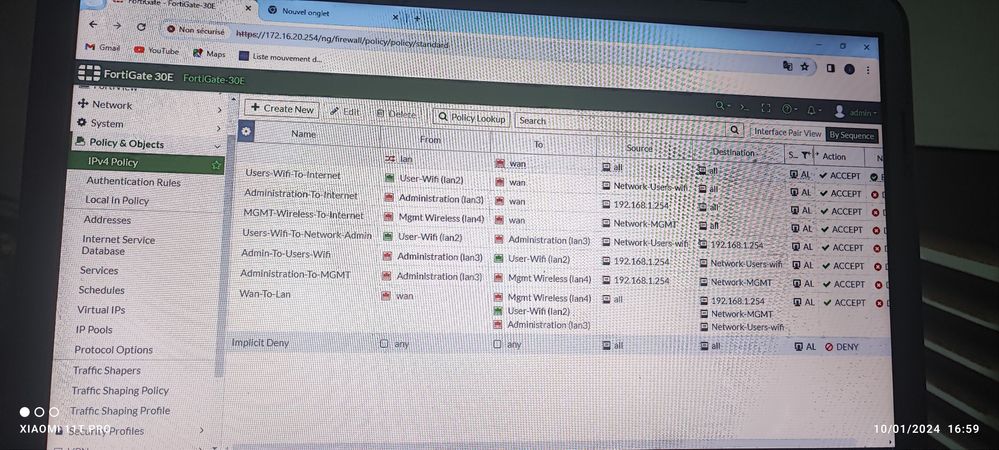Viewport: 999px width, 450px height.
Task: Select the Administration-To-Internet policy
Action: click(x=301, y=194)
